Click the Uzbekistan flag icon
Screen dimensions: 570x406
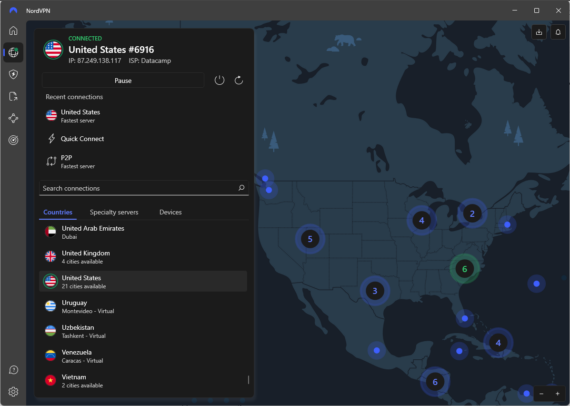[x=50, y=331]
